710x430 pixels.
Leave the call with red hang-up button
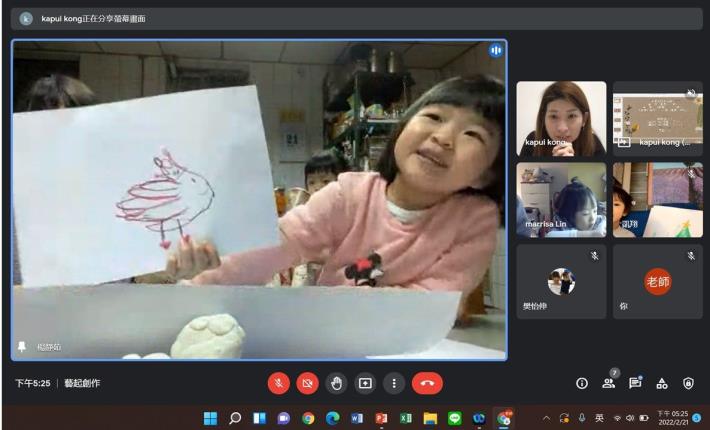click(427, 383)
